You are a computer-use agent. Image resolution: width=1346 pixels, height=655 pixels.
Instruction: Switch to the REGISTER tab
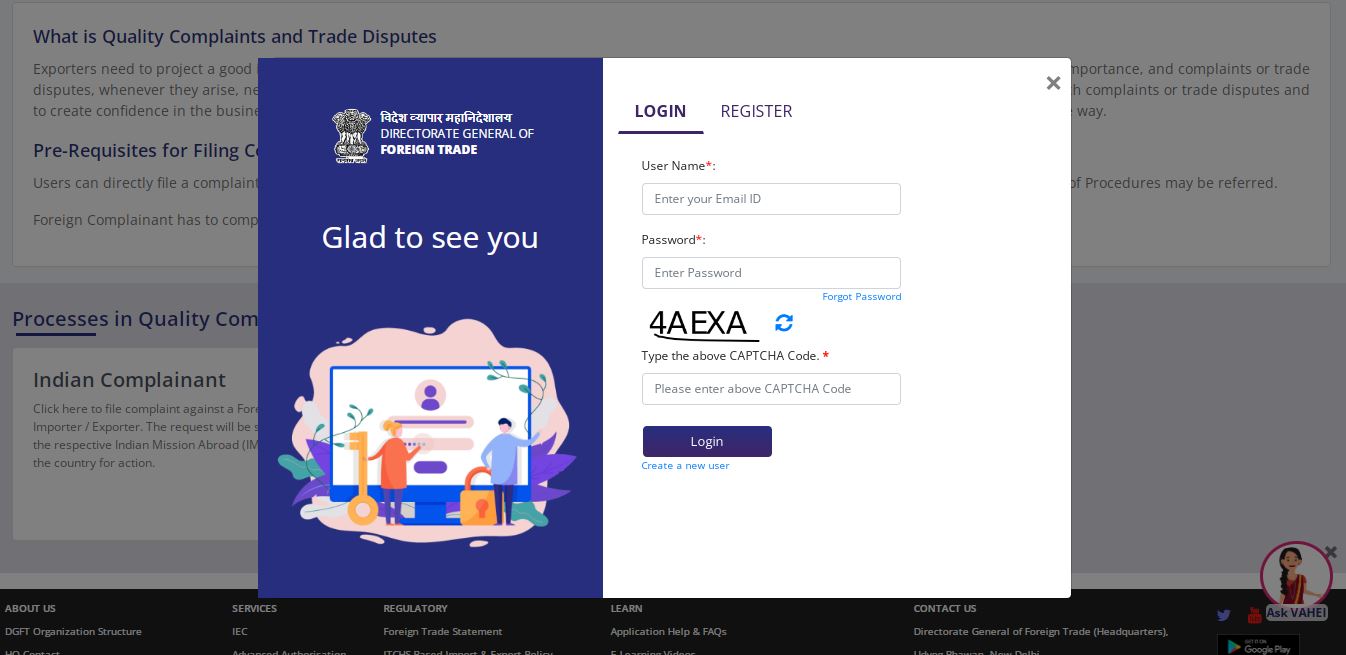756,111
